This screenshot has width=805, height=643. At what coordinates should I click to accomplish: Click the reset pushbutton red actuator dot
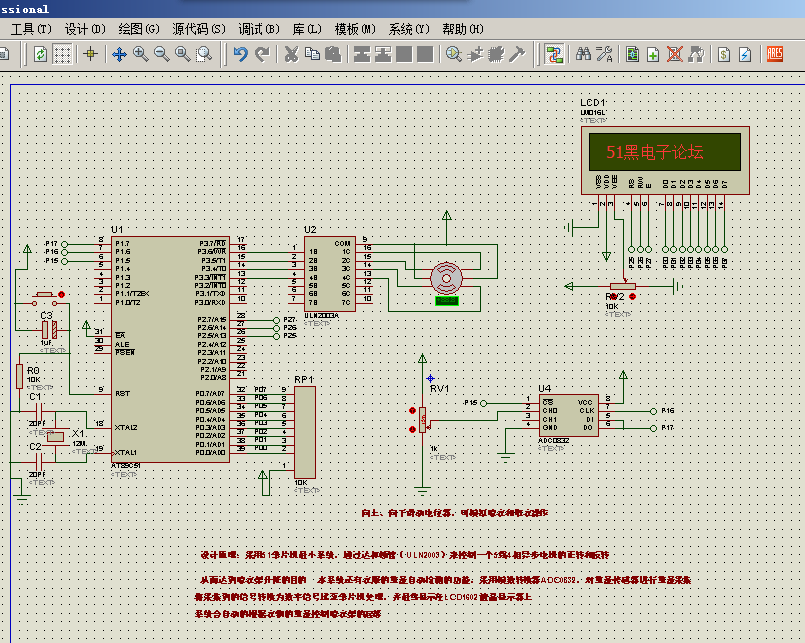click(x=62, y=294)
